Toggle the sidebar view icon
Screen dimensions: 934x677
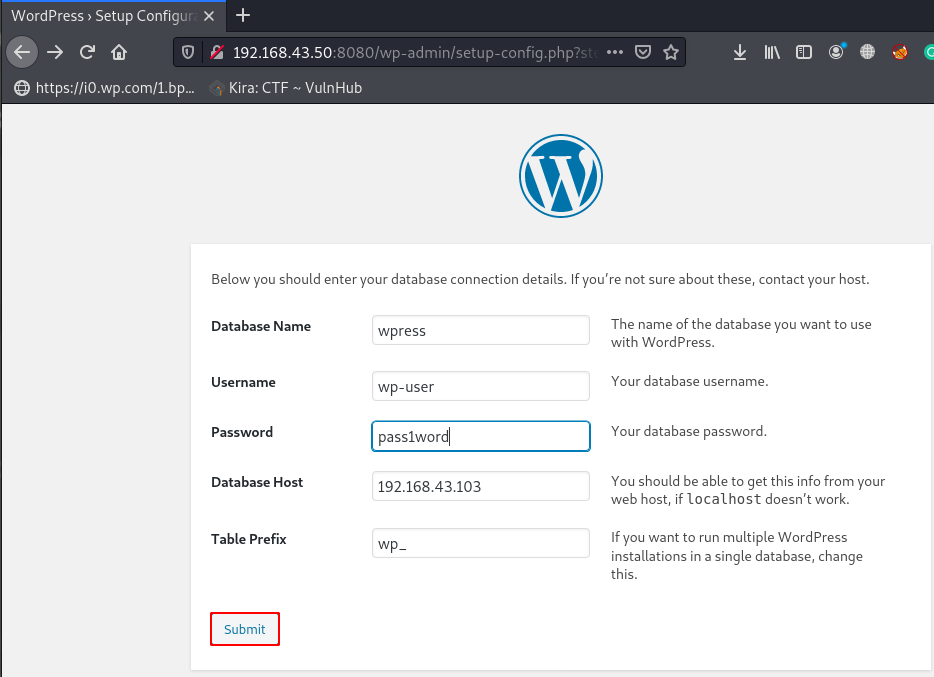[x=804, y=52]
